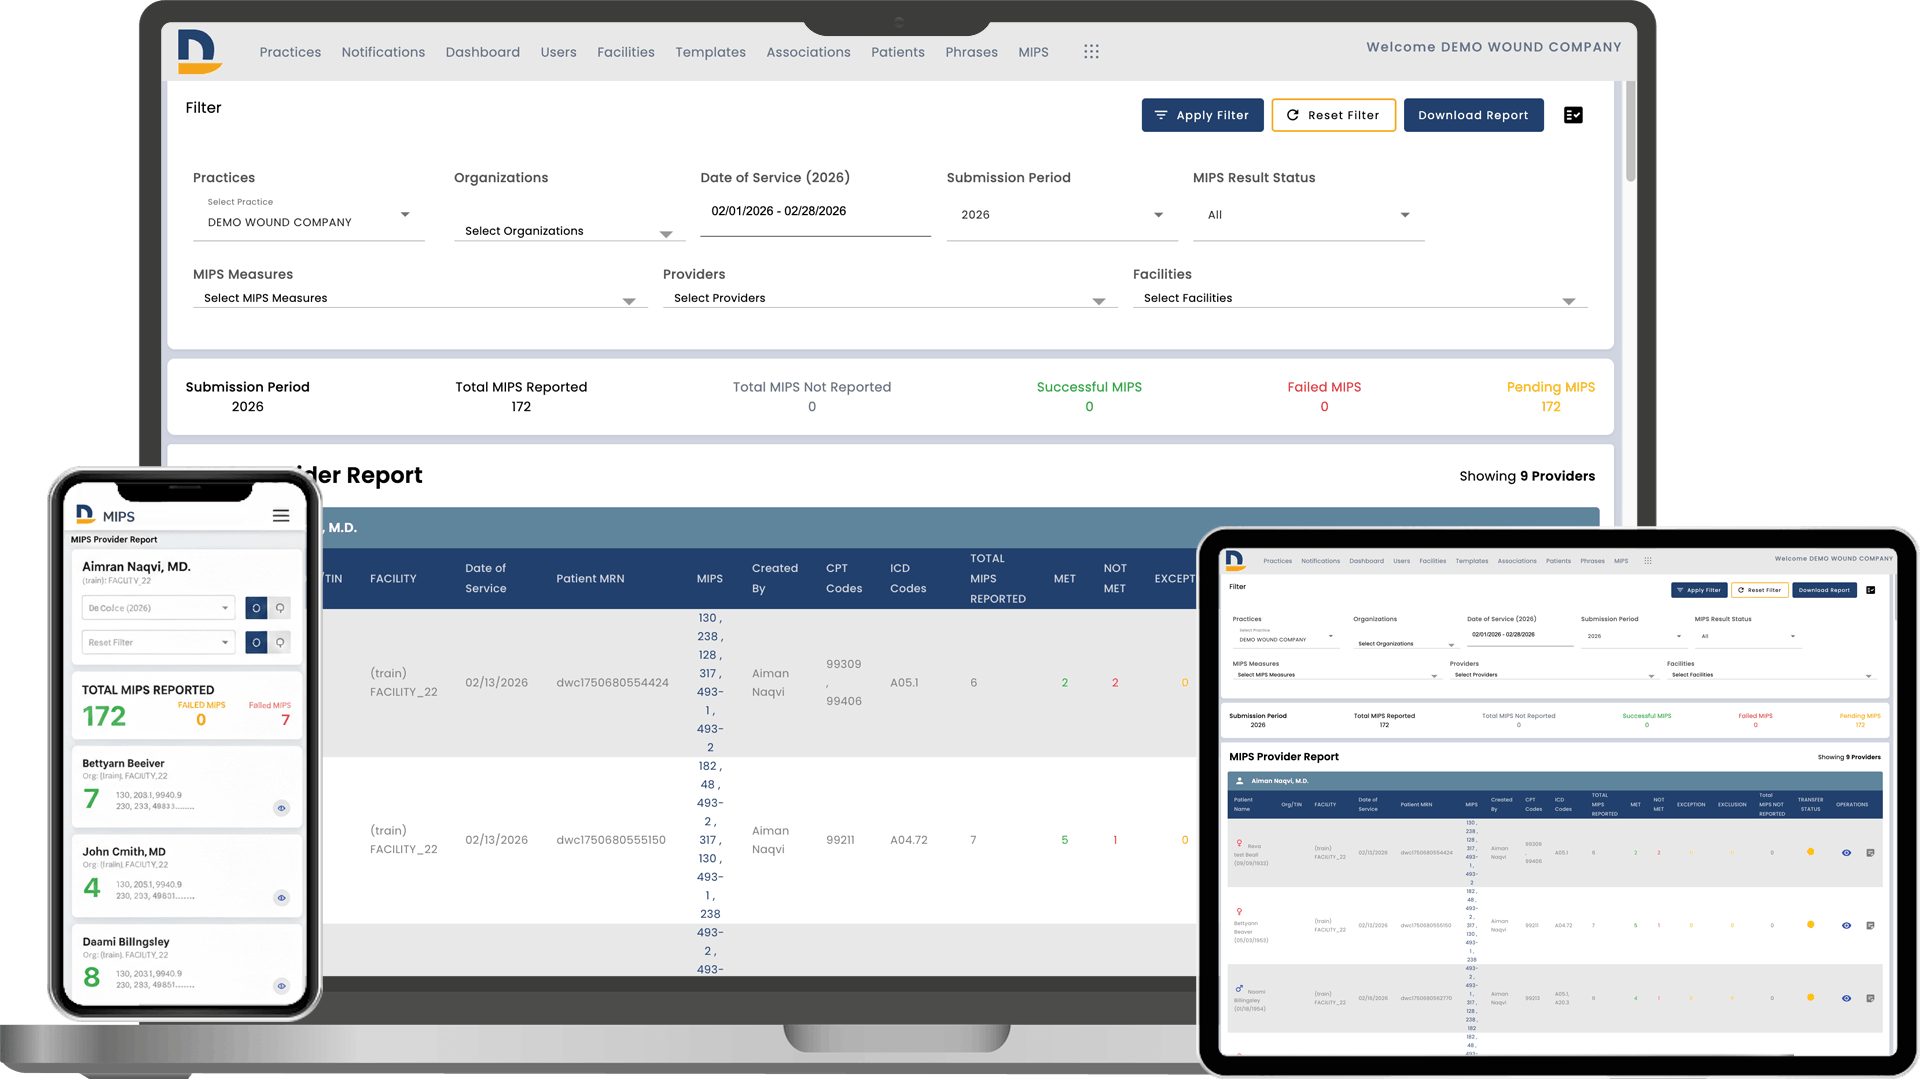1920x1079 pixels.
Task: Click the person icon beside Aiman Naqvi on tablet
Action: click(1240, 781)
